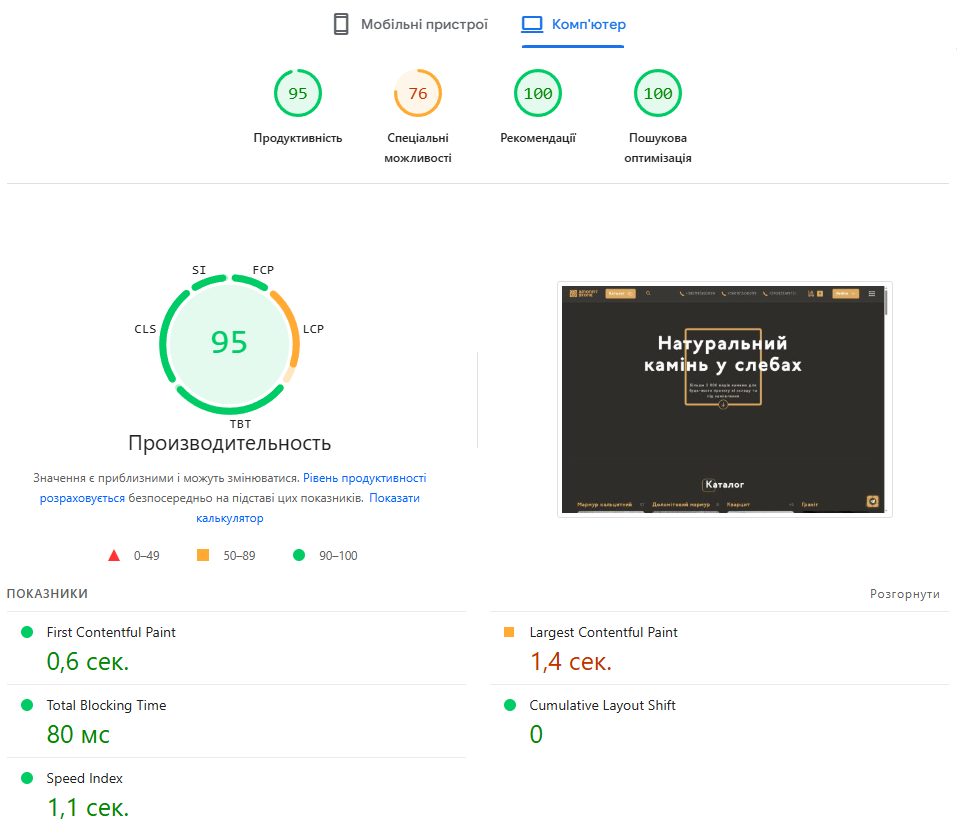This screenshot has width=957, height=825.
Task: Click the Total Blocking Time metric title
Action: tap(106, 705)
